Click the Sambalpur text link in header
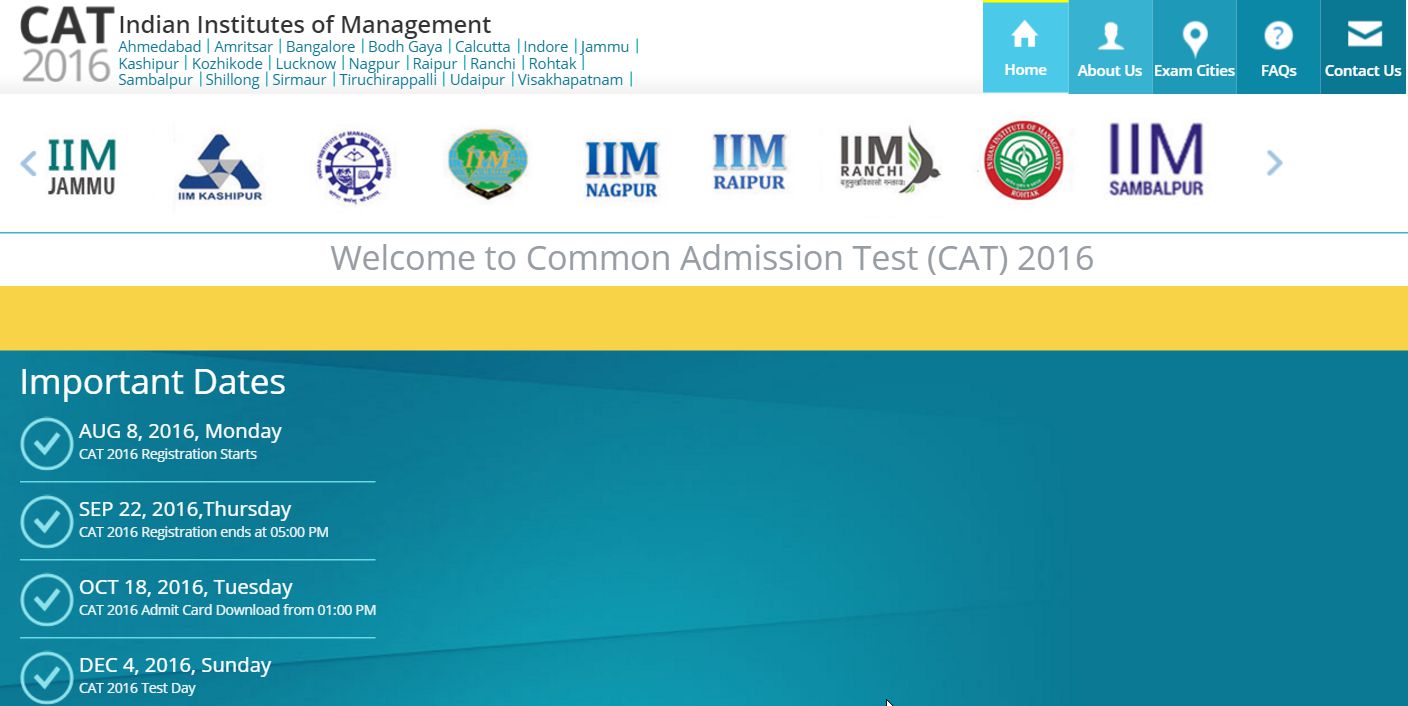This screenshot has width=1408, height=706. coord(155,80)
